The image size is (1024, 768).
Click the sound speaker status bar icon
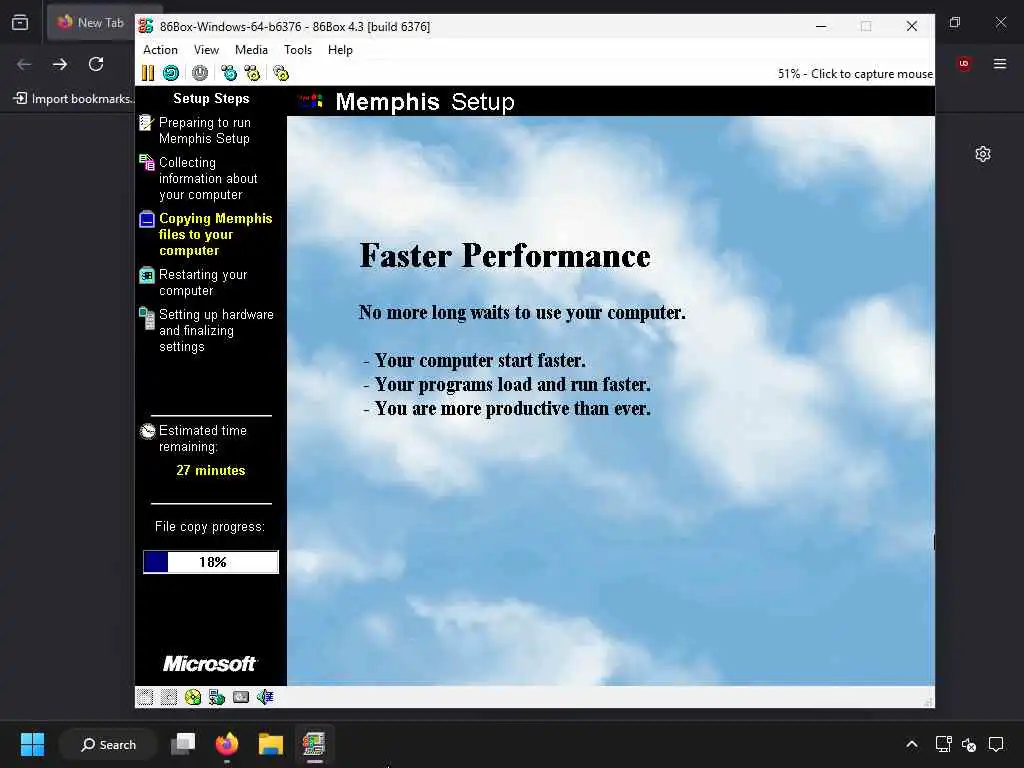265,697
